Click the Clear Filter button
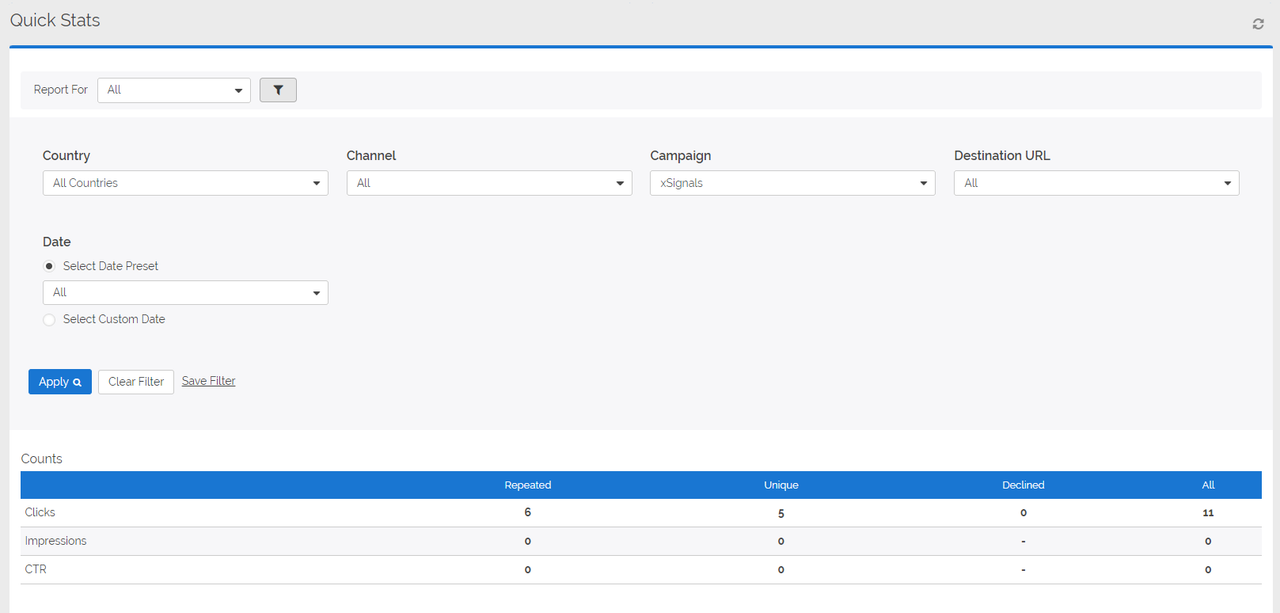Viewport: 1280px width, 613px height. (x=136, y=382)
